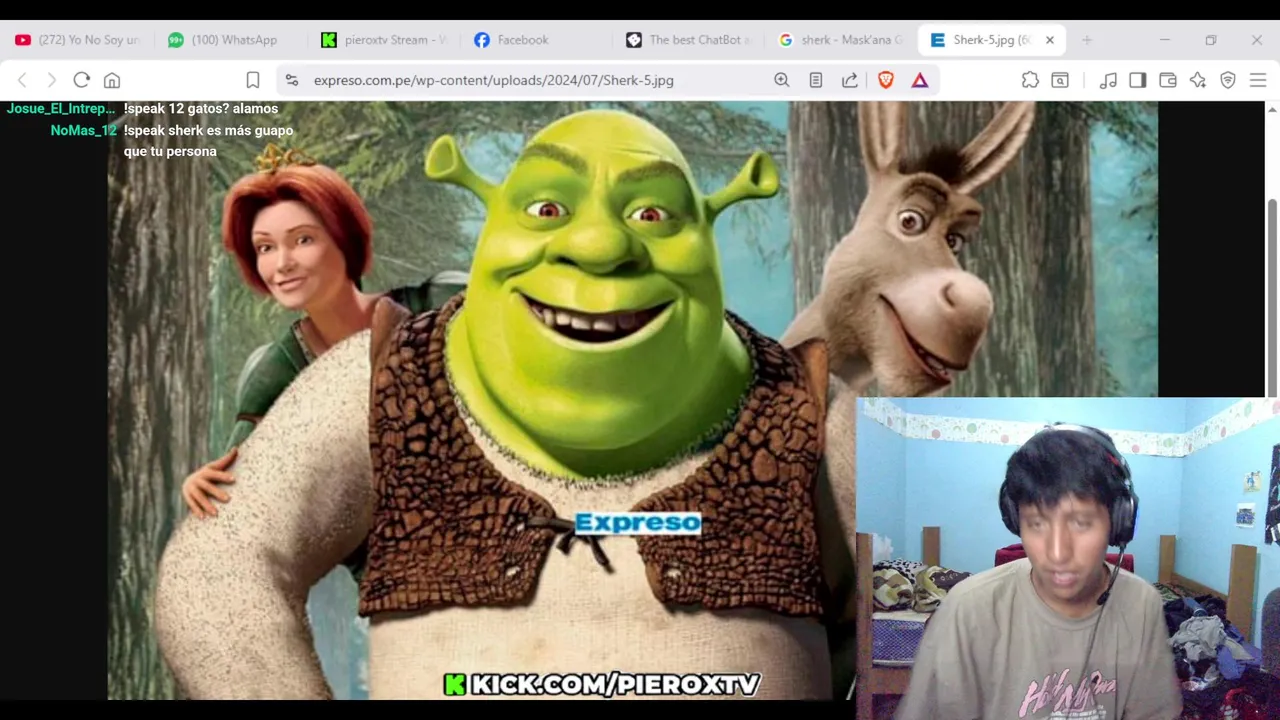This screenshot has height=720, width=1280.
Task: Restore down the browser window
Action: pyautogui.click(x=1211, y=40)
